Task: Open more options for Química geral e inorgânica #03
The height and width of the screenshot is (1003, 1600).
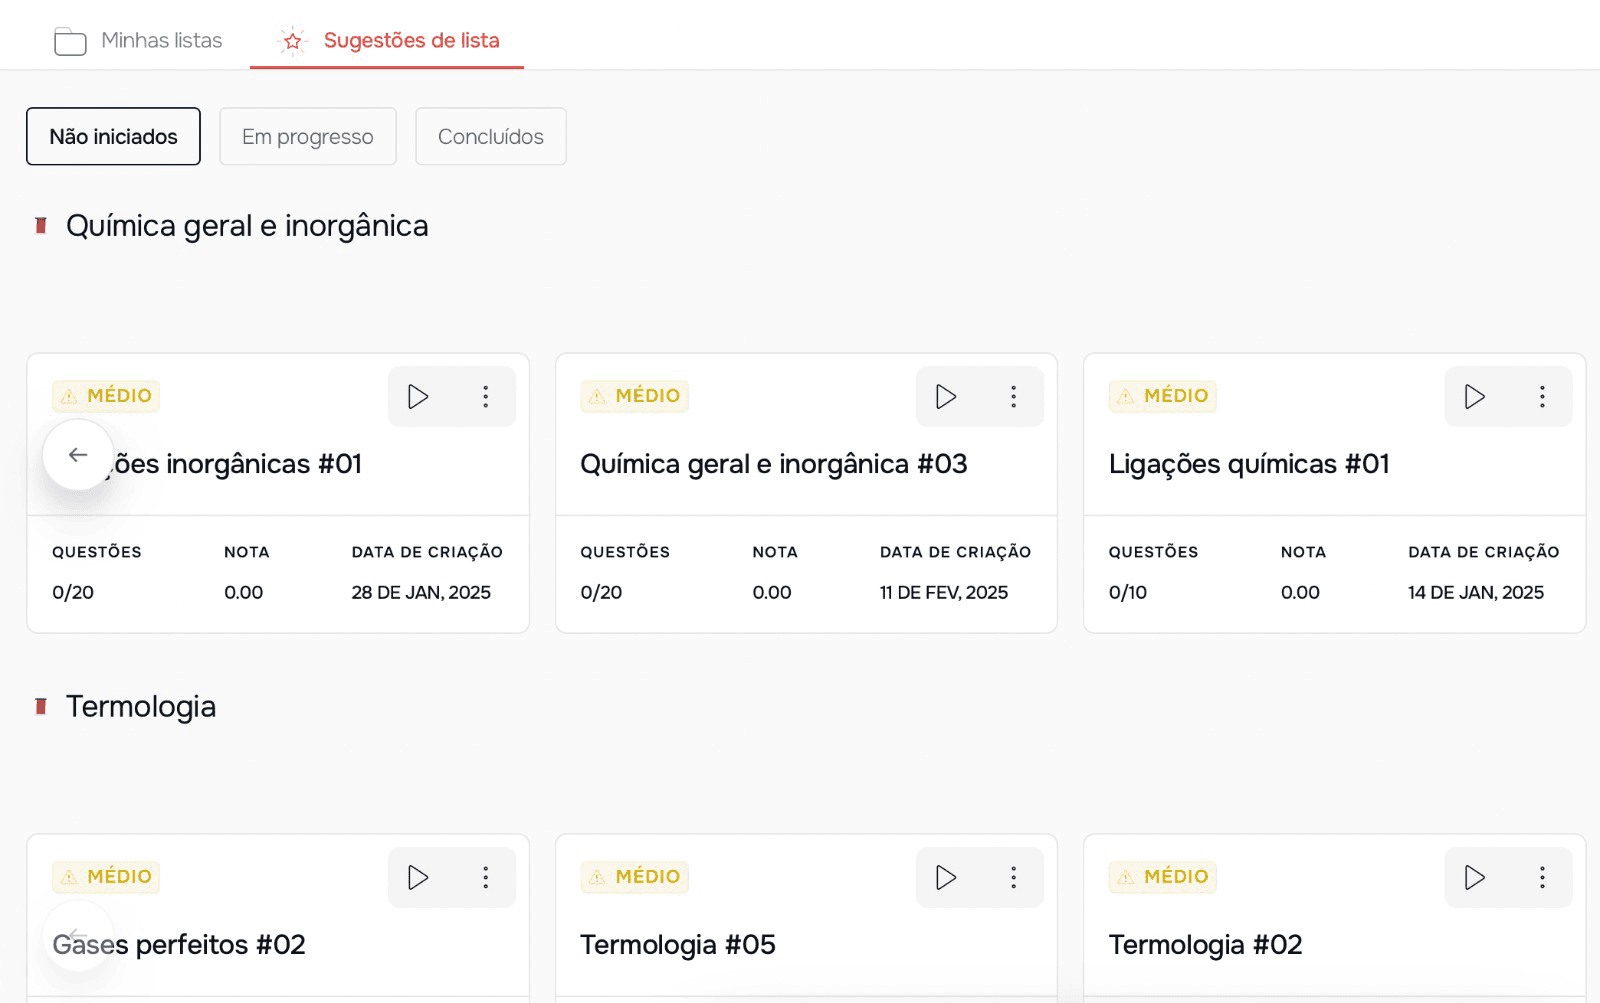Action: coord(1013,397)
